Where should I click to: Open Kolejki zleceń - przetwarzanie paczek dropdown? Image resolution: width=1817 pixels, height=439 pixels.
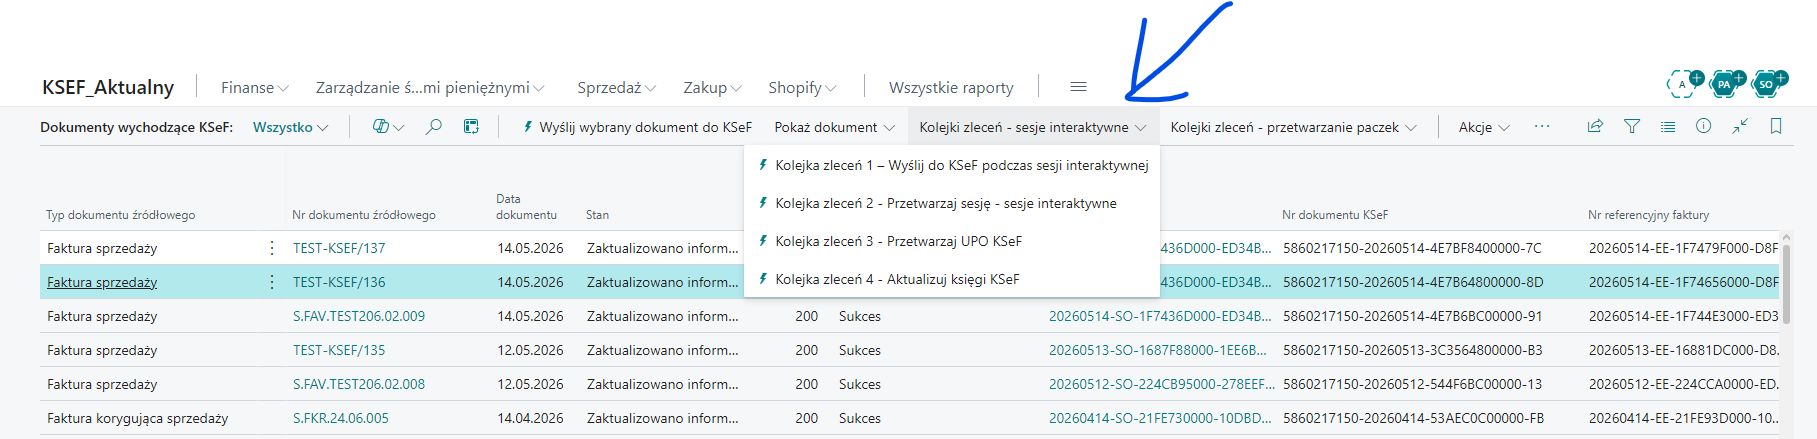click(x=1293, y=127)
